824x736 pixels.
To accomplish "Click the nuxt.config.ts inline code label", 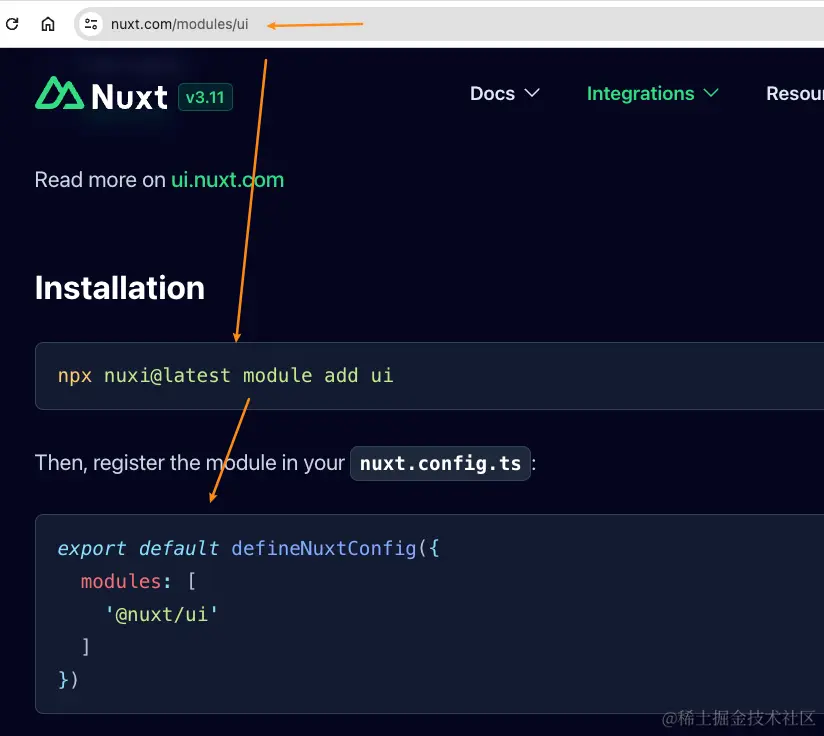I will (440, 464).
